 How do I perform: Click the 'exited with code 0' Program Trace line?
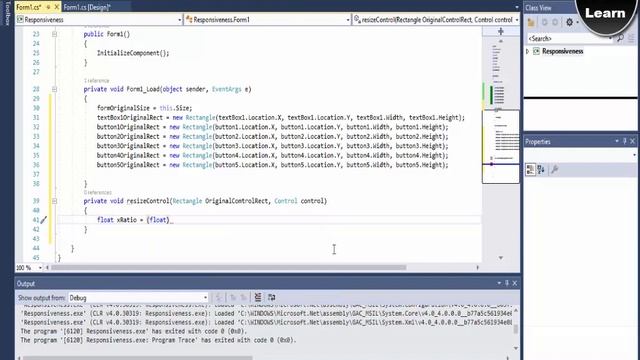(x=158, y=340)
